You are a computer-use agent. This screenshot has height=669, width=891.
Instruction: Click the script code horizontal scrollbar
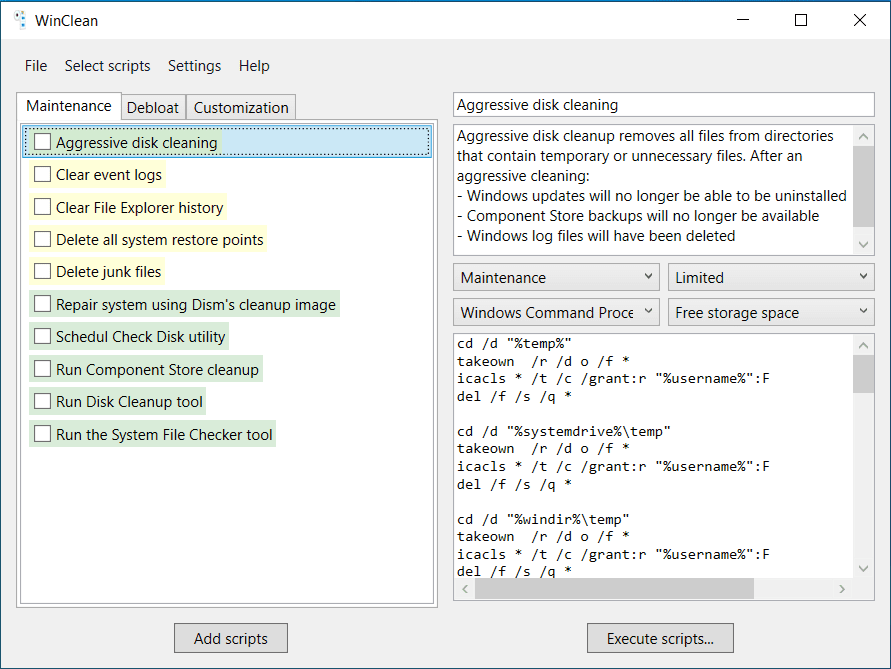pos(614,590)
